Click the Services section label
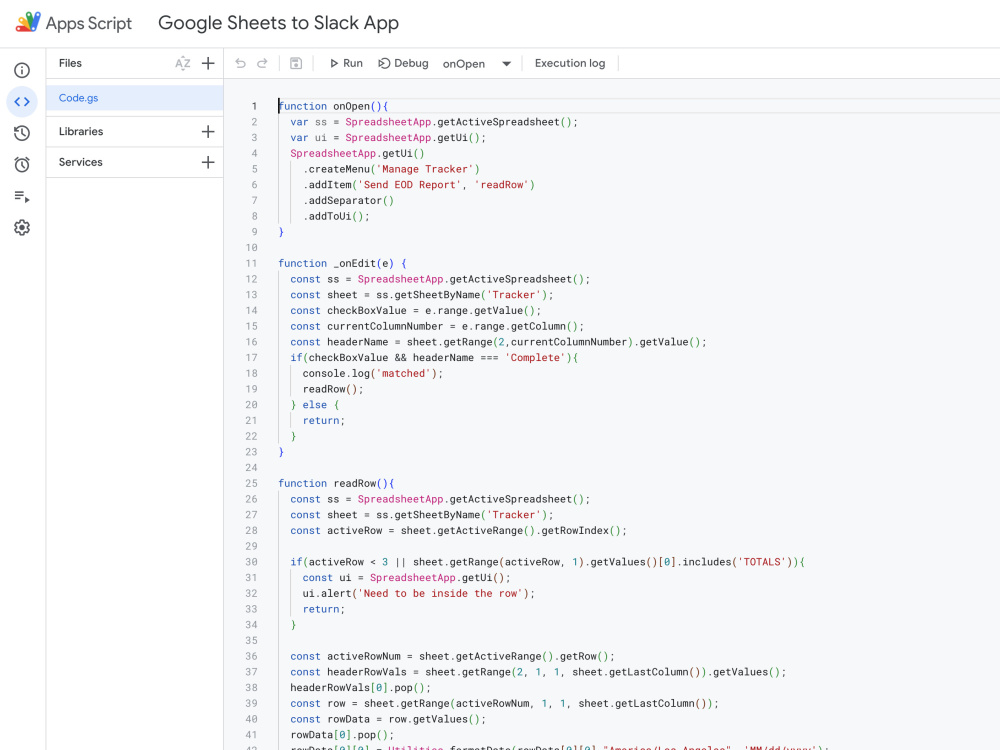This screenshot has width=1000, height=750. (80, 162)
